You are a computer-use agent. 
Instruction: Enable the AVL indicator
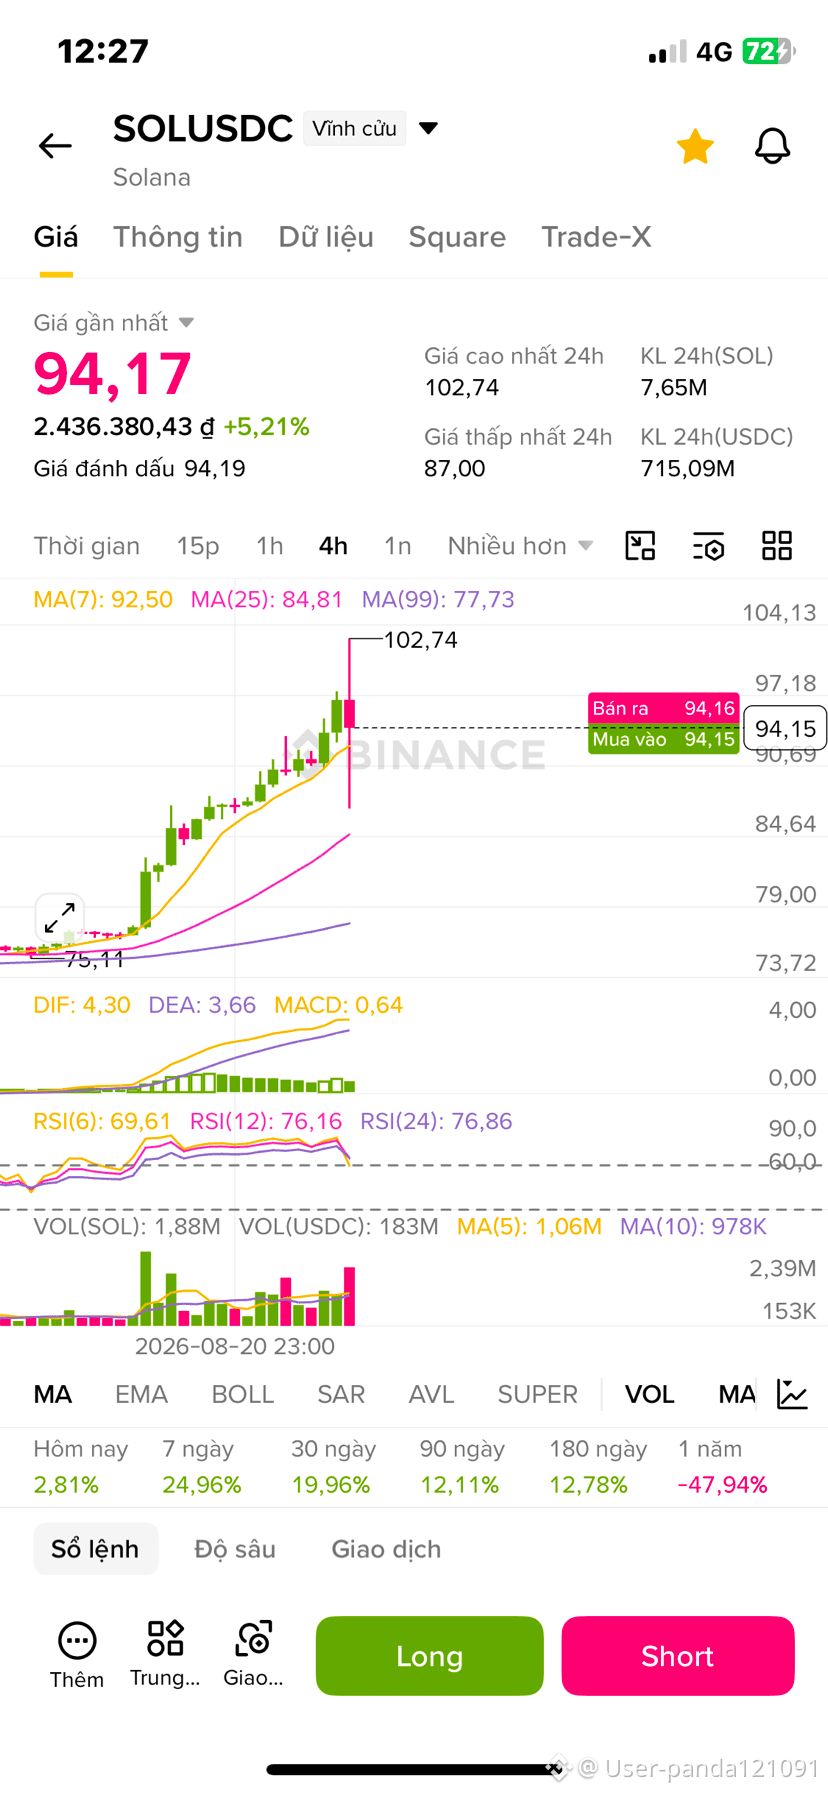[x=432, y=1394]
